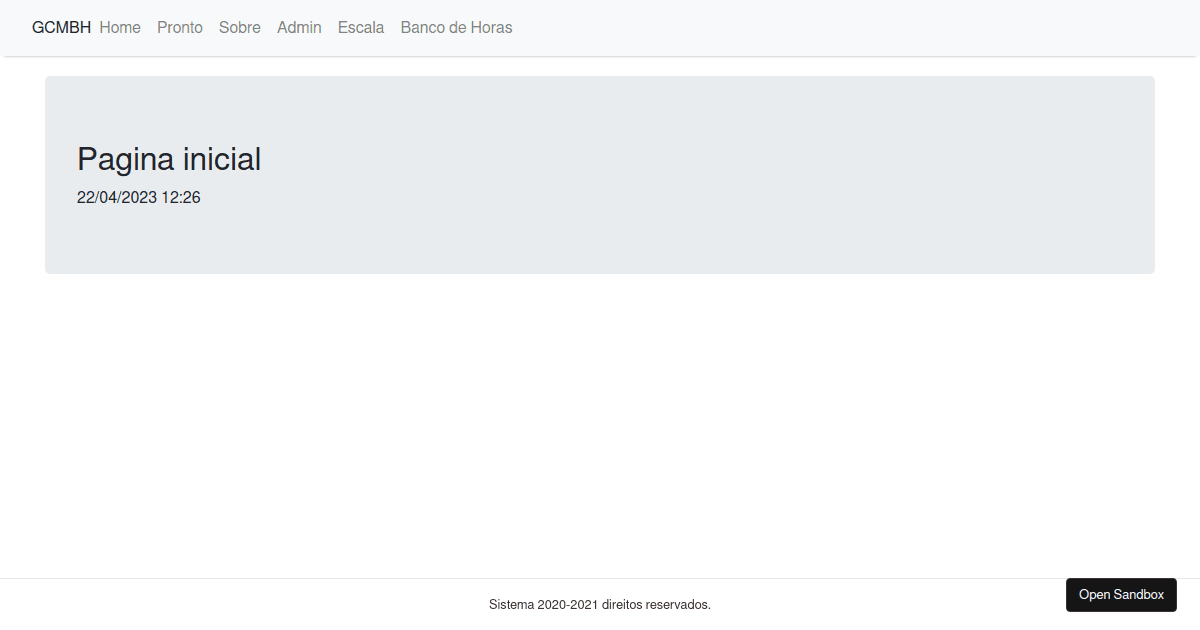
Task: Click Admin in the top menu
Action: click(x=299, y=27)
